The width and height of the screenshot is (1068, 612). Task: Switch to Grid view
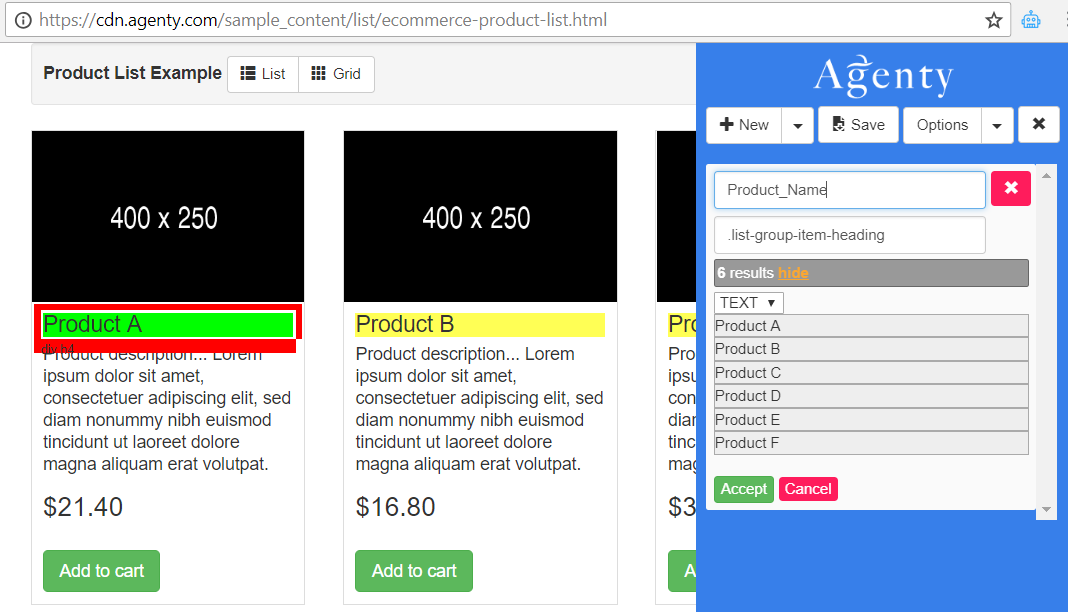pyautogui.click(x=336, y=73)
